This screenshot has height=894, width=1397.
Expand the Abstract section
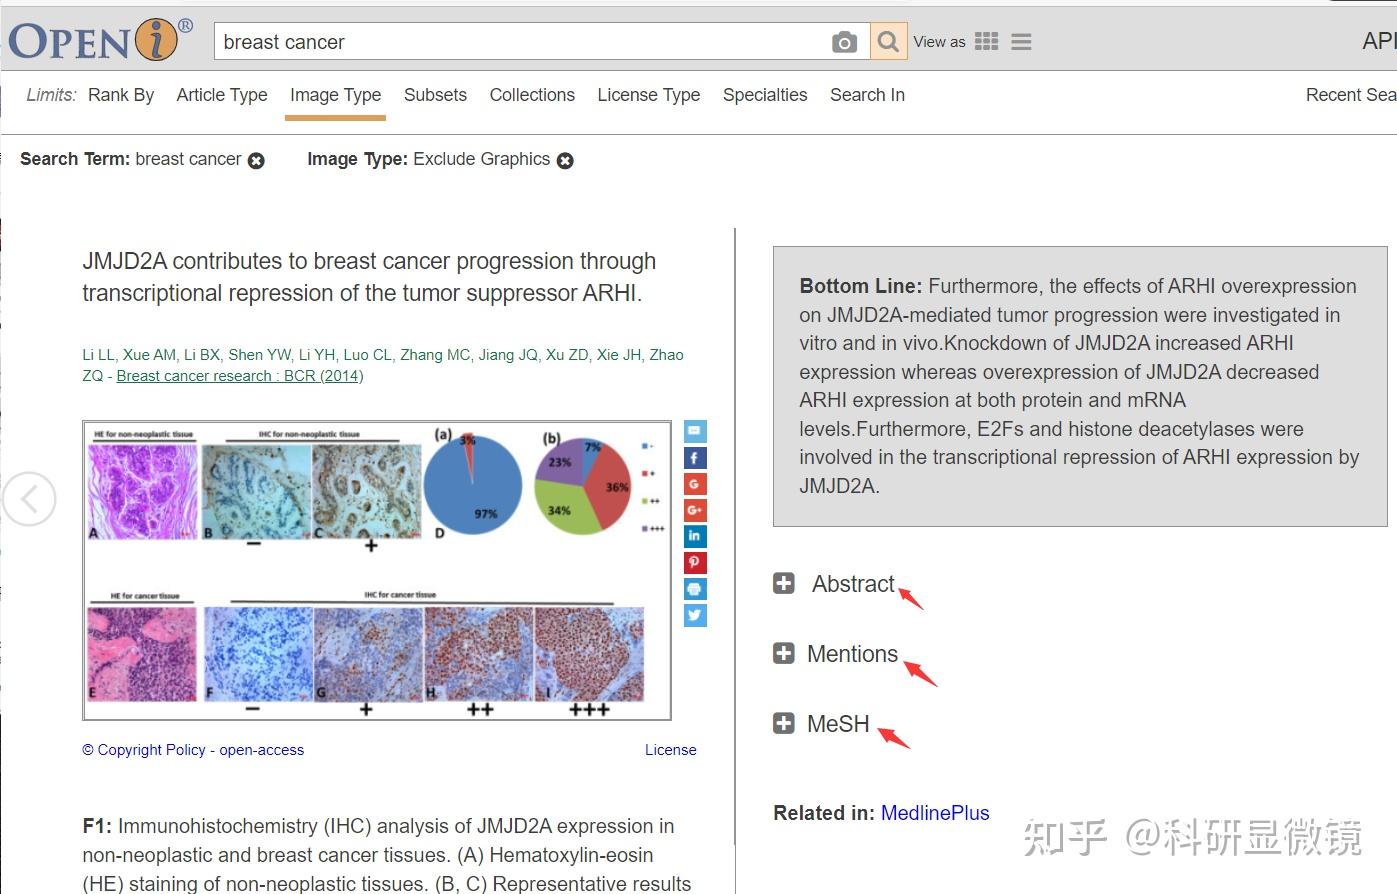(x=783, y=582)
